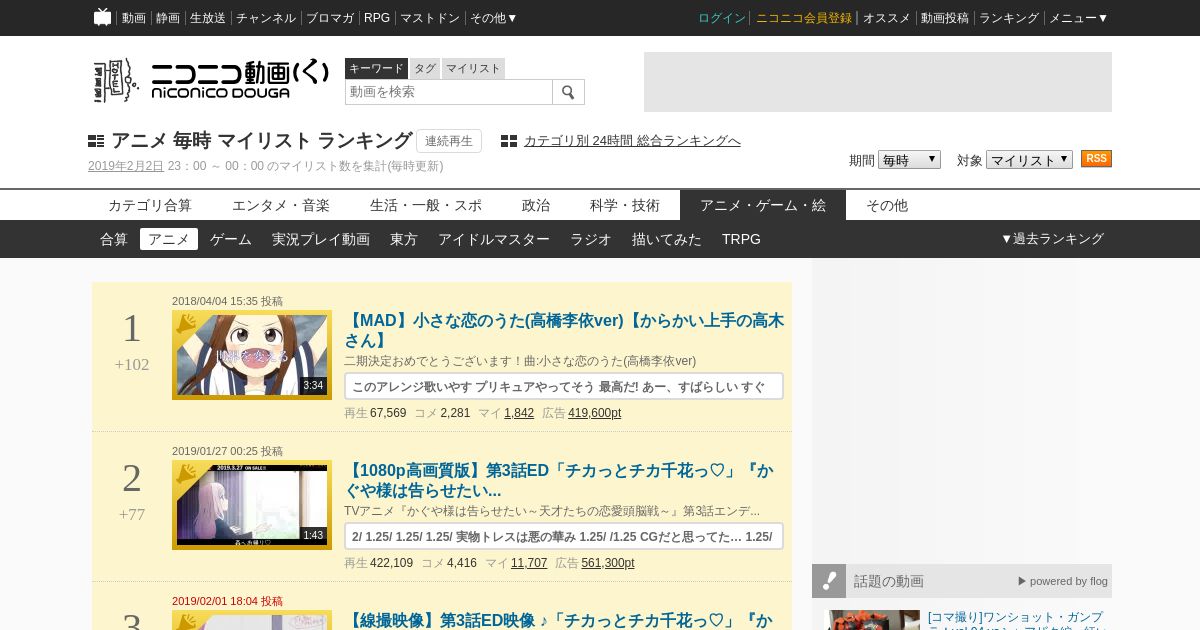1200x630 pixels.
Task: Select the TRPG subcategory
Action: pyautogui.click(x=741, y=239)
